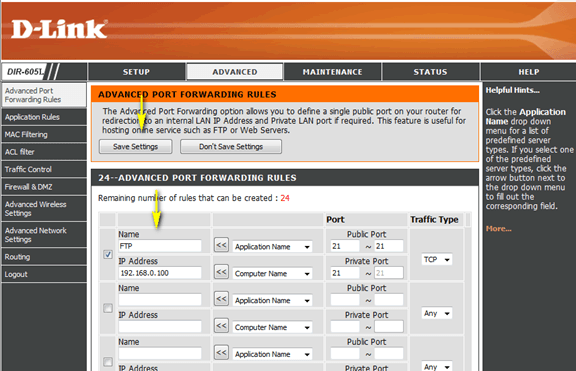This screenshot has height=371, width=576.
Task: Uncheck the FTP rule checkbox
Action: (x=108, y=254)
